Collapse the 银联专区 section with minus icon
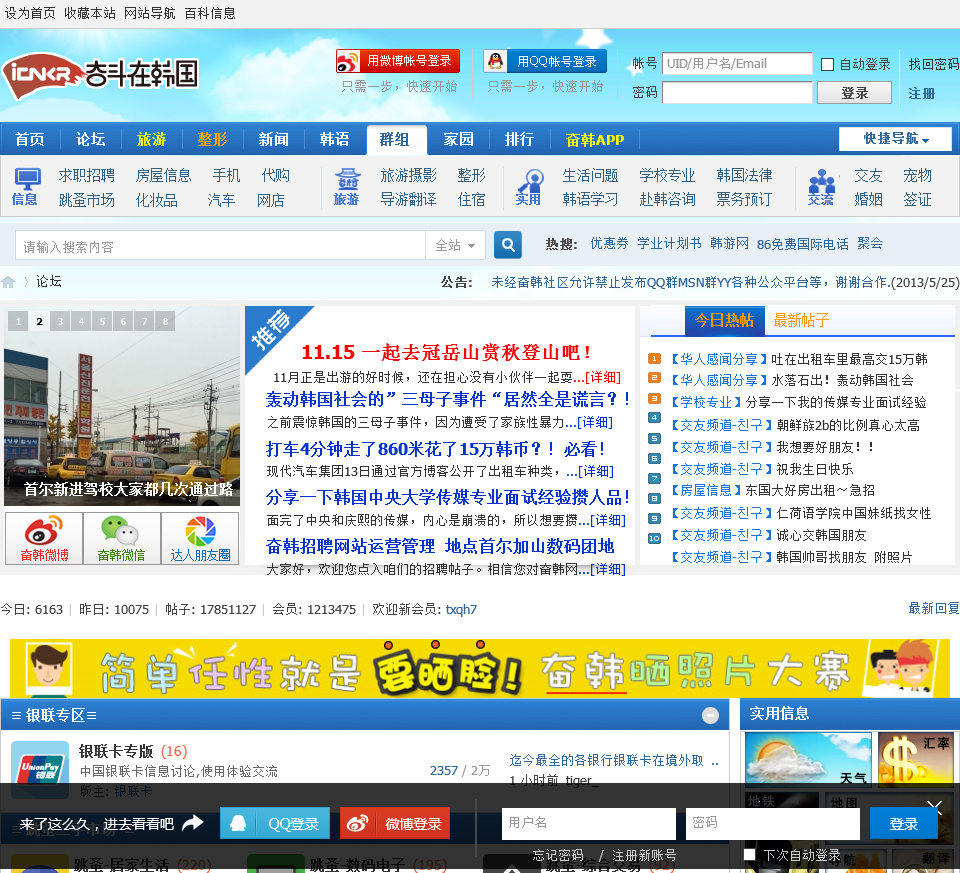960x873 pixels. pos(710,715)
